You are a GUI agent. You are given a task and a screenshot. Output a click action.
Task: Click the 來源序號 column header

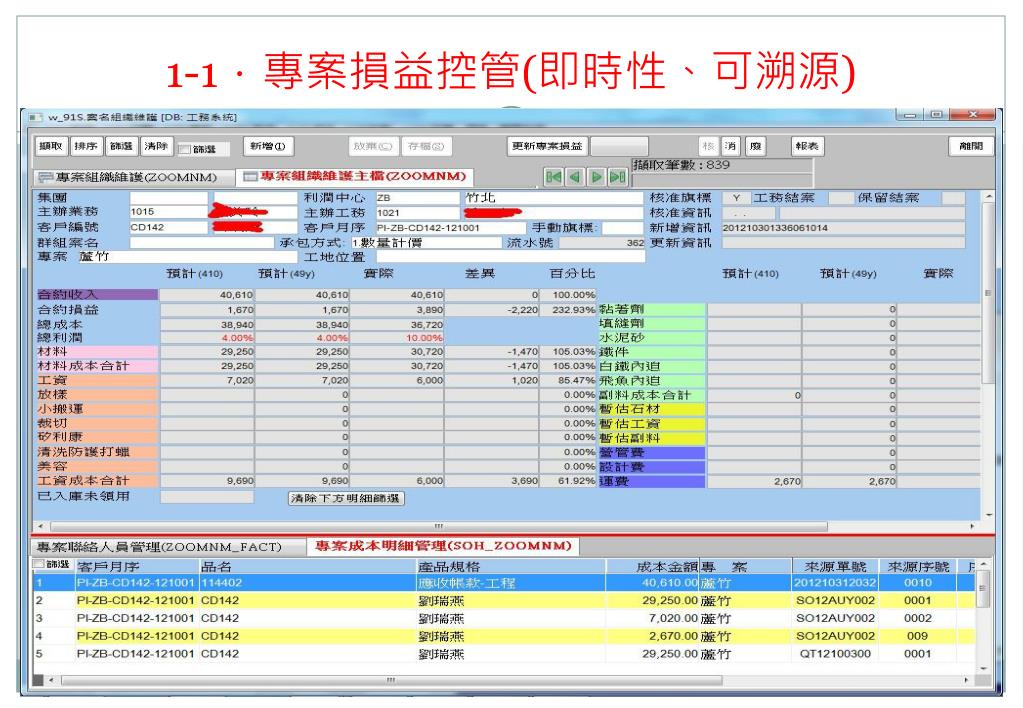[918, 566]
